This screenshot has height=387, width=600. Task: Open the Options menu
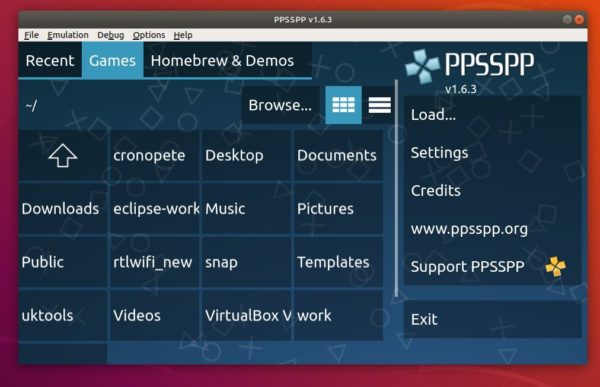click(x=149, y=35)
